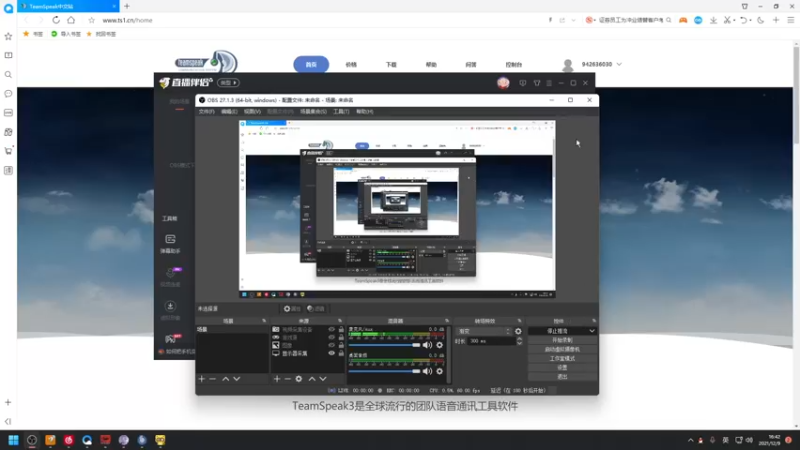Remove selected source in OBS

[288, 379]
